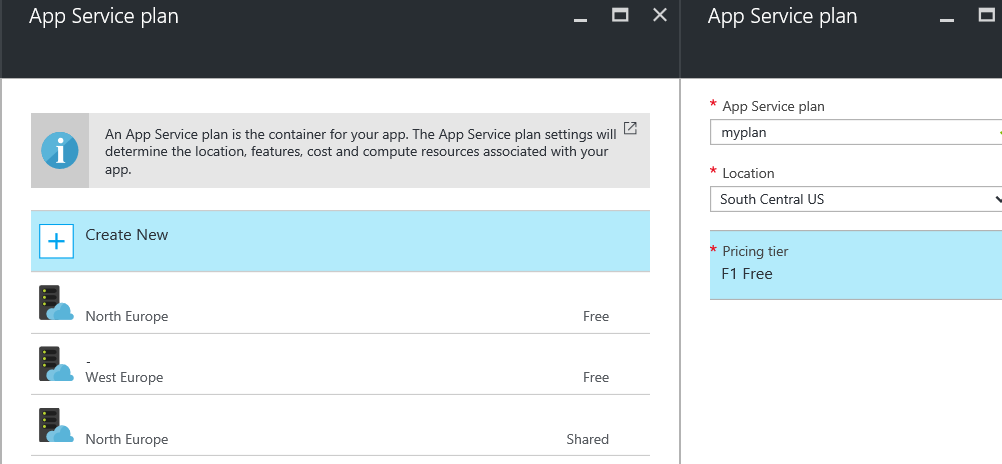Choose the North Europe Free plan entry
The width and height of the screenshot is (1002, 464).
pyautogui.click(x=341, y=303)
